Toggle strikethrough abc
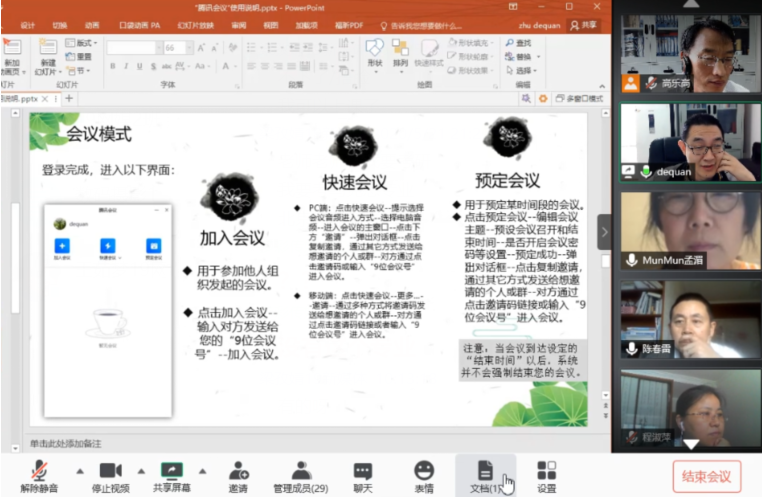This screenshot has width=762, height=497. point(167,66)
